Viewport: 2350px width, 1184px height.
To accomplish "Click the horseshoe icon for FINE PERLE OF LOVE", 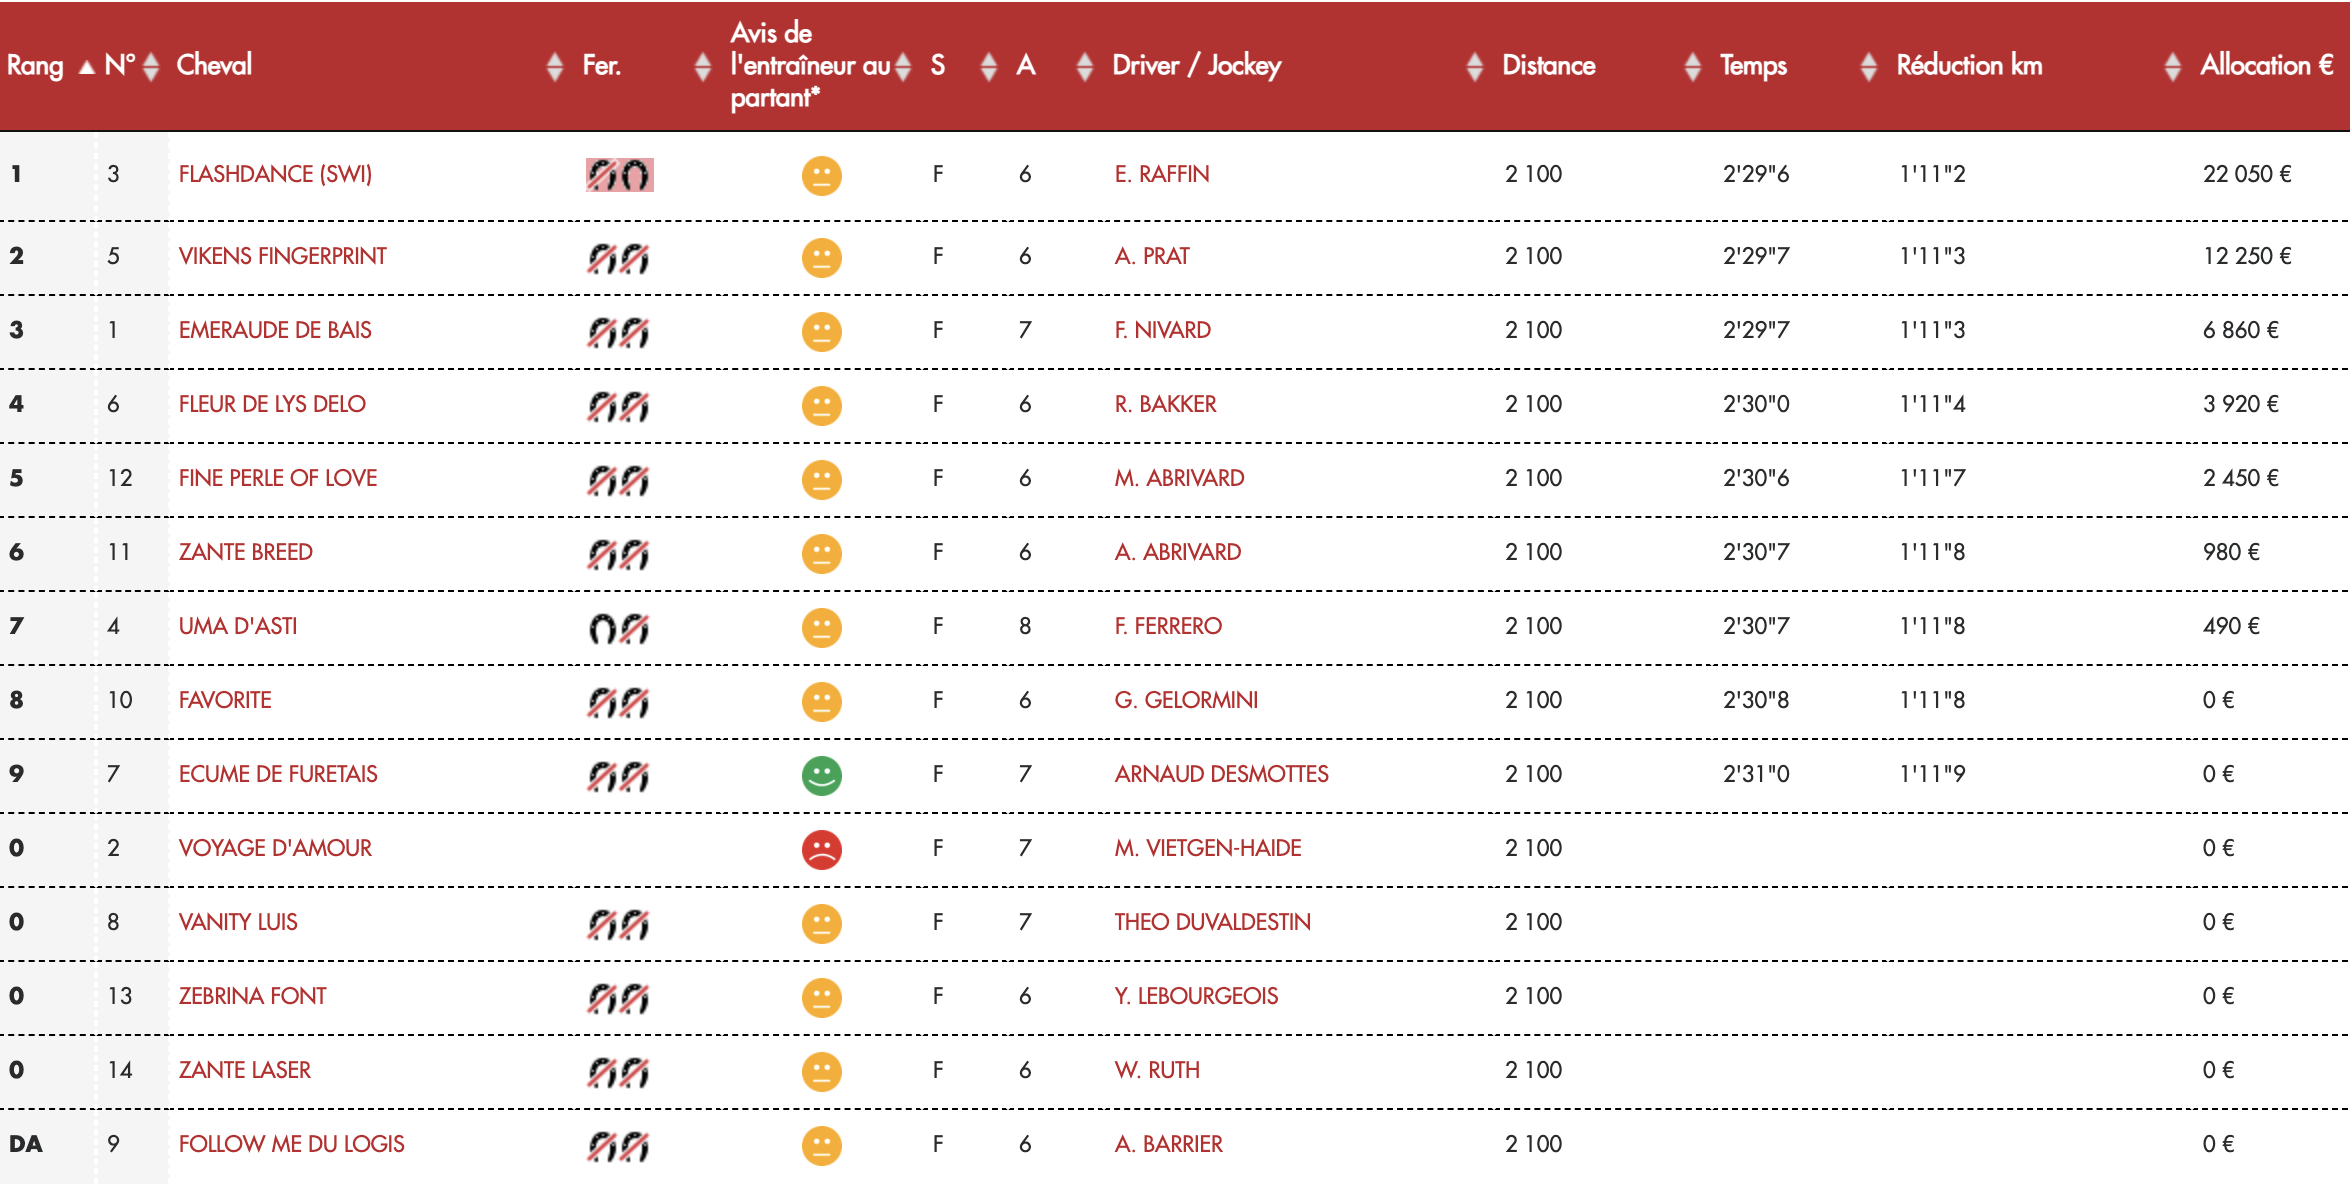I will point(619,480).
